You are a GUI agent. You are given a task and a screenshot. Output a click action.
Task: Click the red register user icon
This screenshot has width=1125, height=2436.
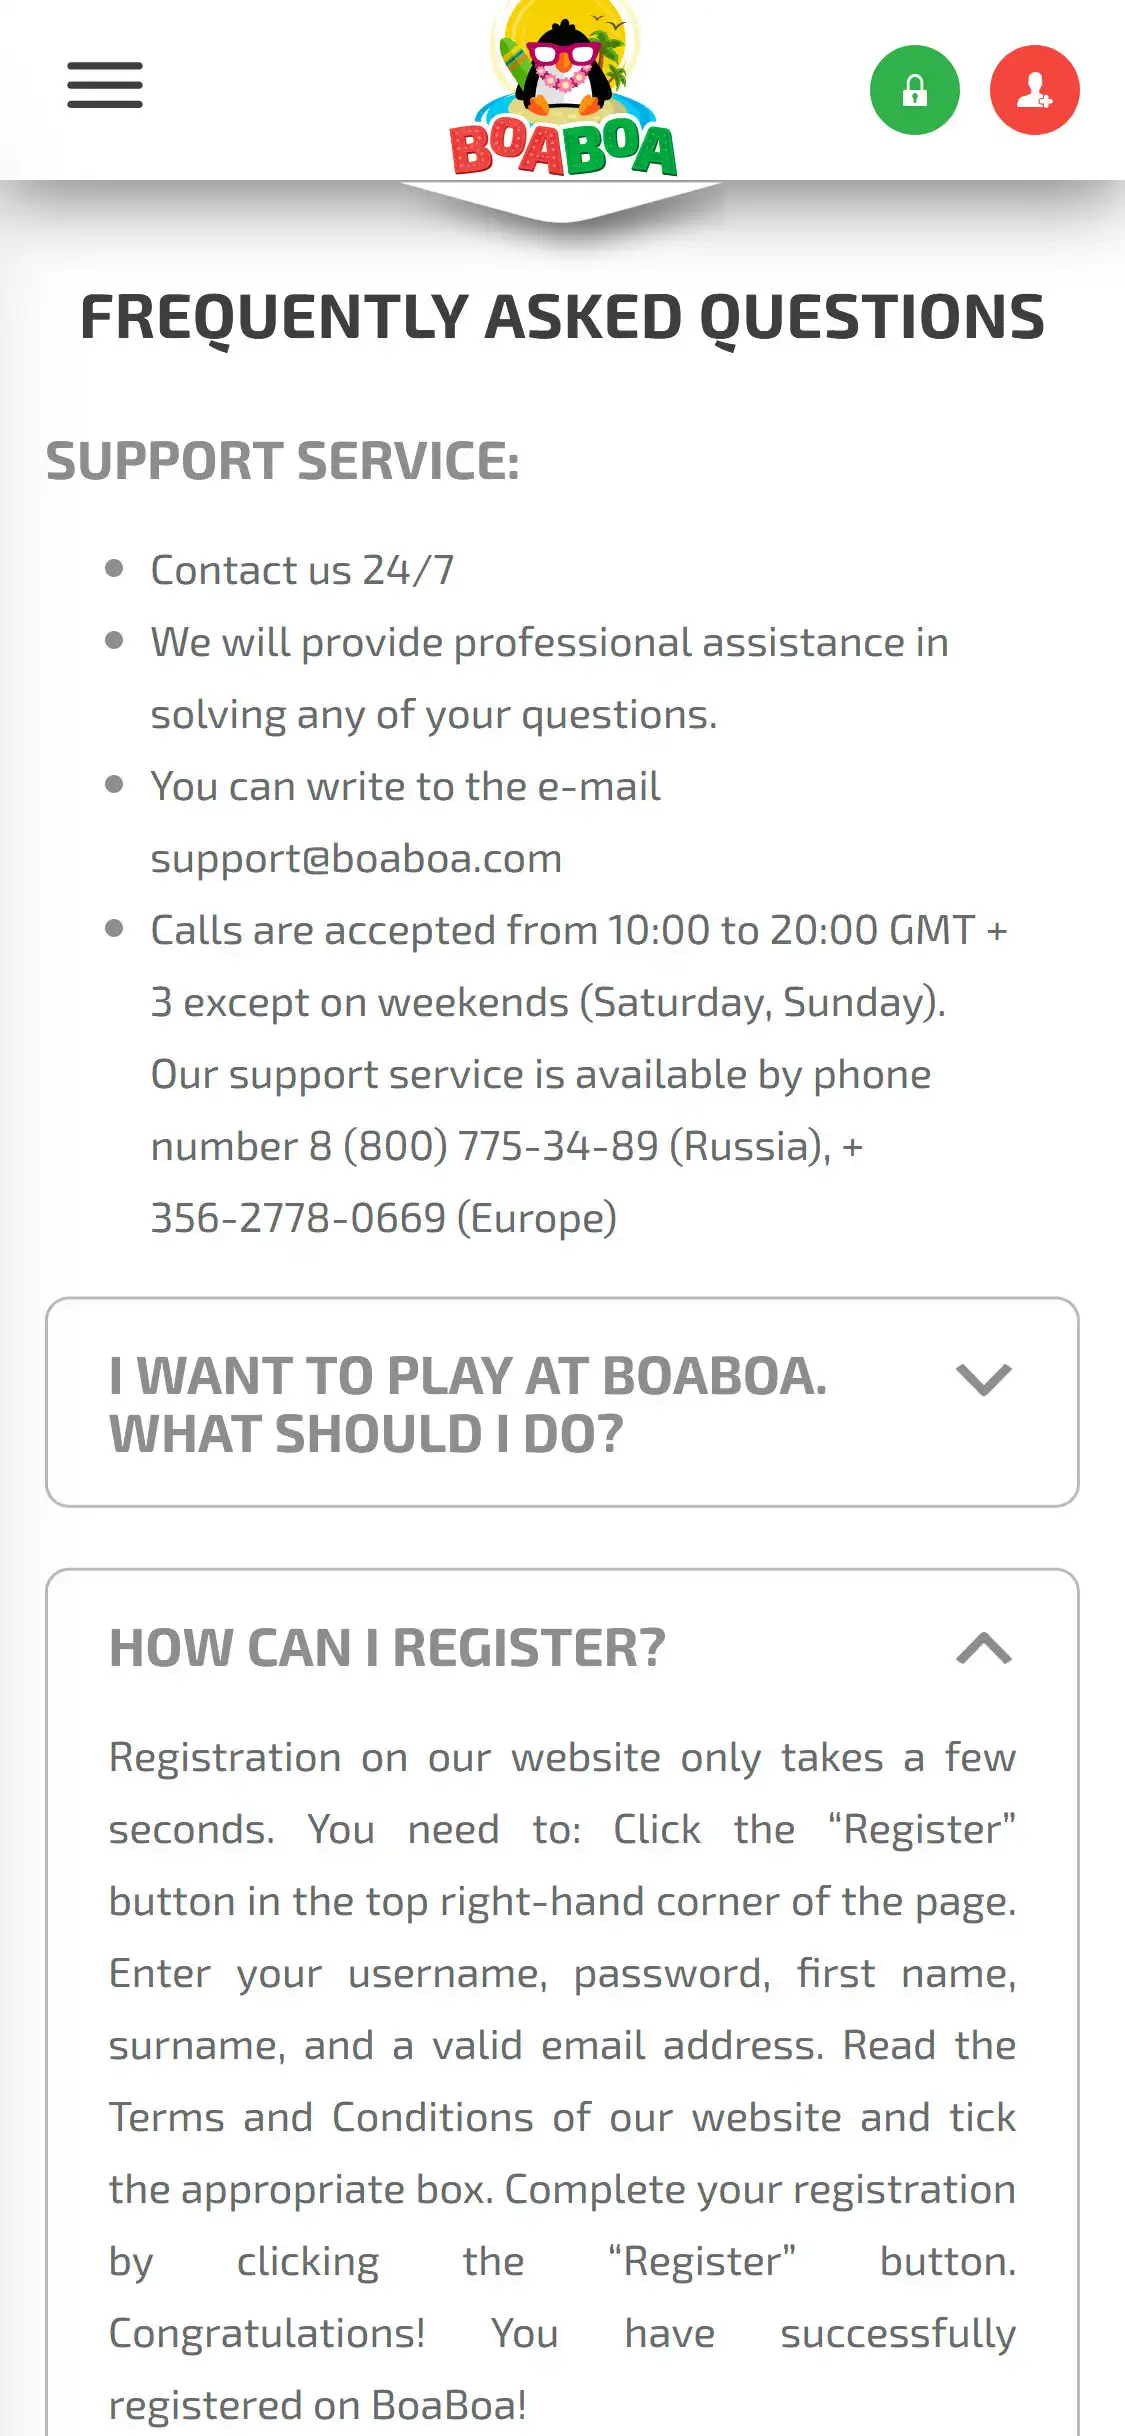[1034, 90]
